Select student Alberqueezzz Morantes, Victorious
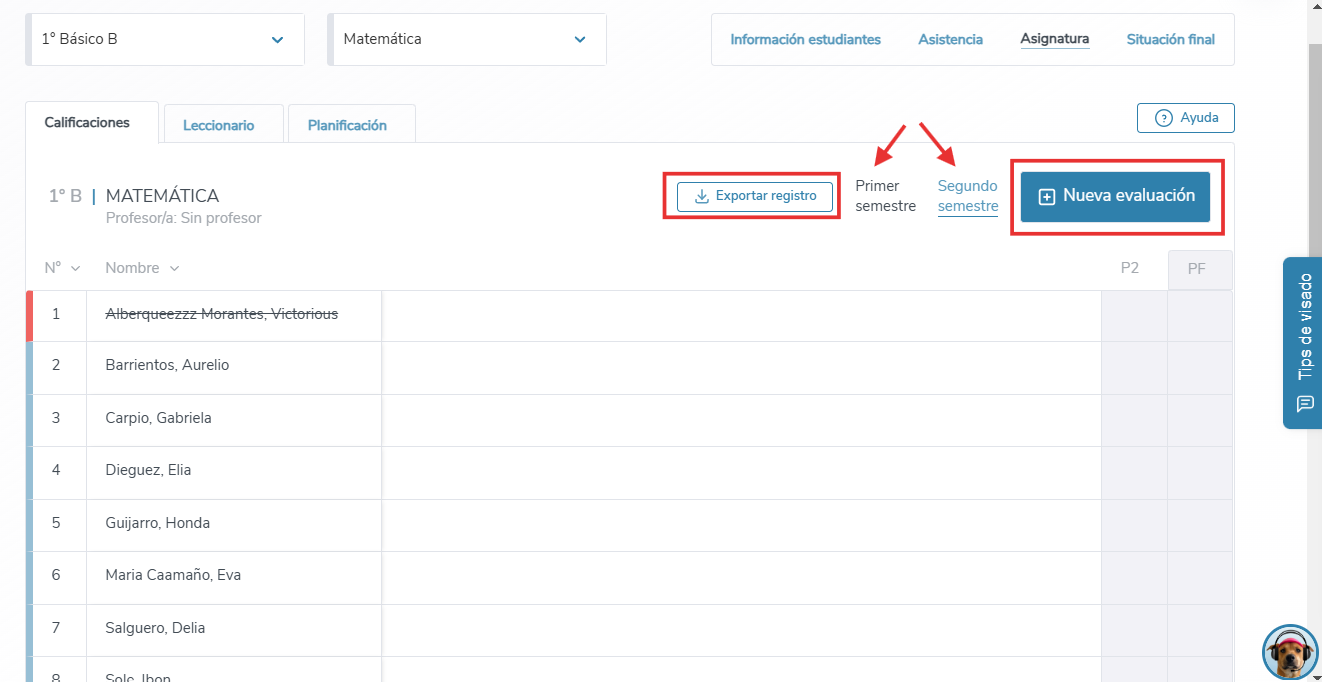Screen dimensions: 1322x682 pyautogui.click(x=221, y=314)
